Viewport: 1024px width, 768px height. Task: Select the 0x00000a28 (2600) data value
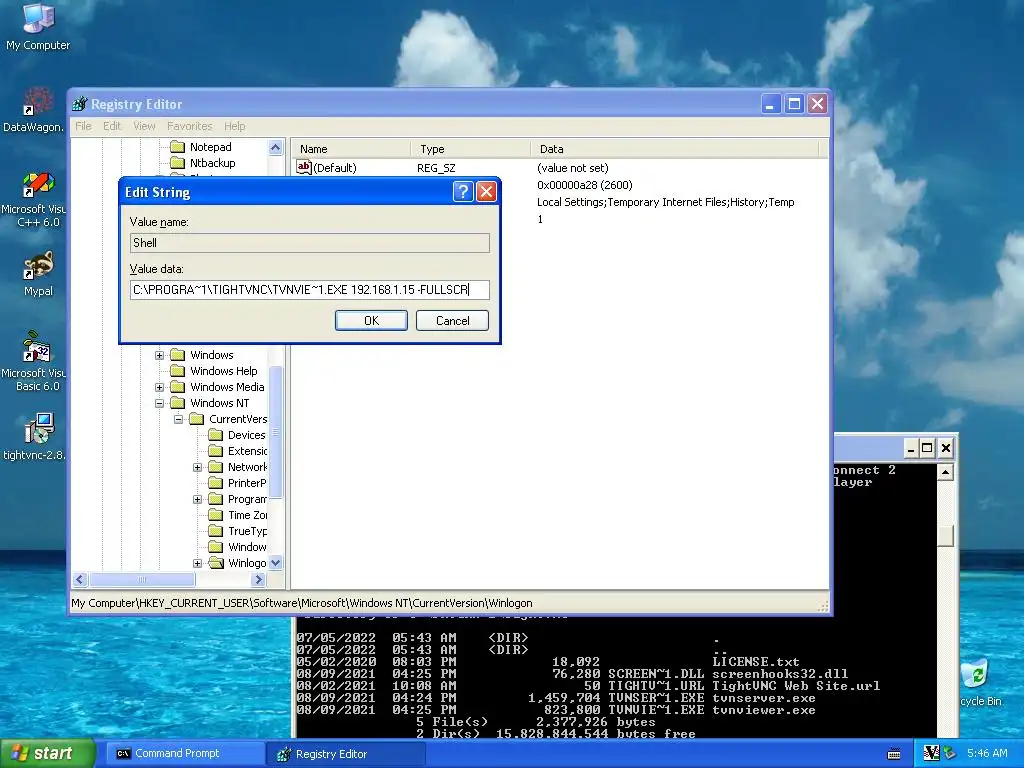pyautogui.click(x=584, y=185)
